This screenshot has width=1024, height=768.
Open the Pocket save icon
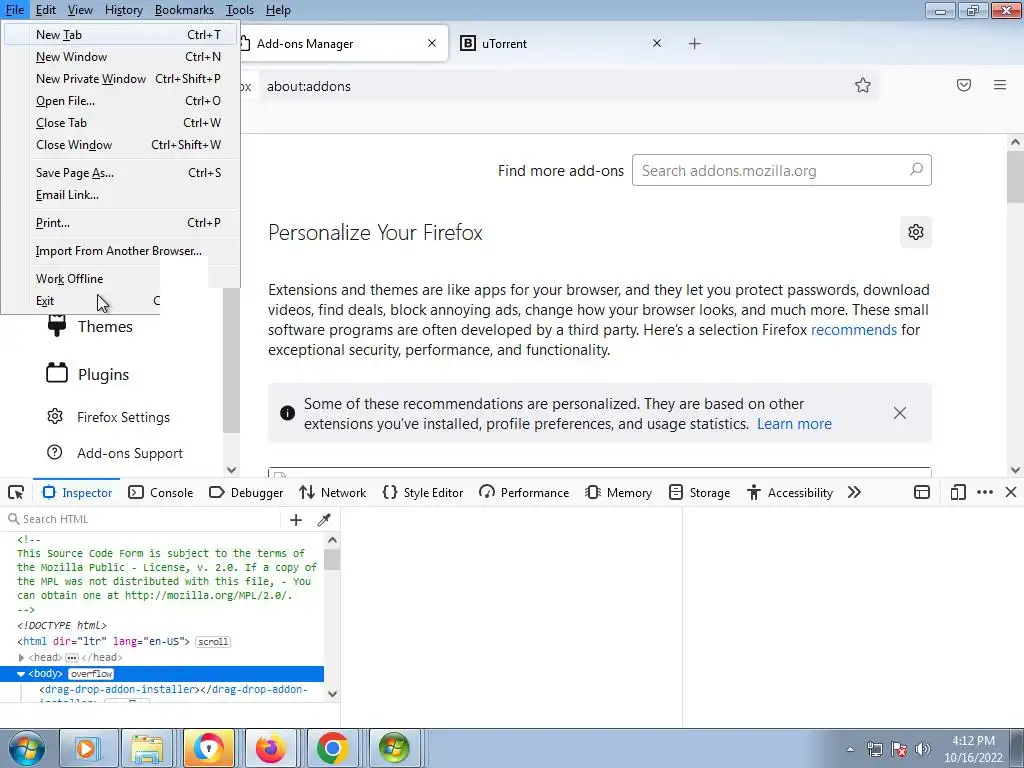tap(964, 85)
